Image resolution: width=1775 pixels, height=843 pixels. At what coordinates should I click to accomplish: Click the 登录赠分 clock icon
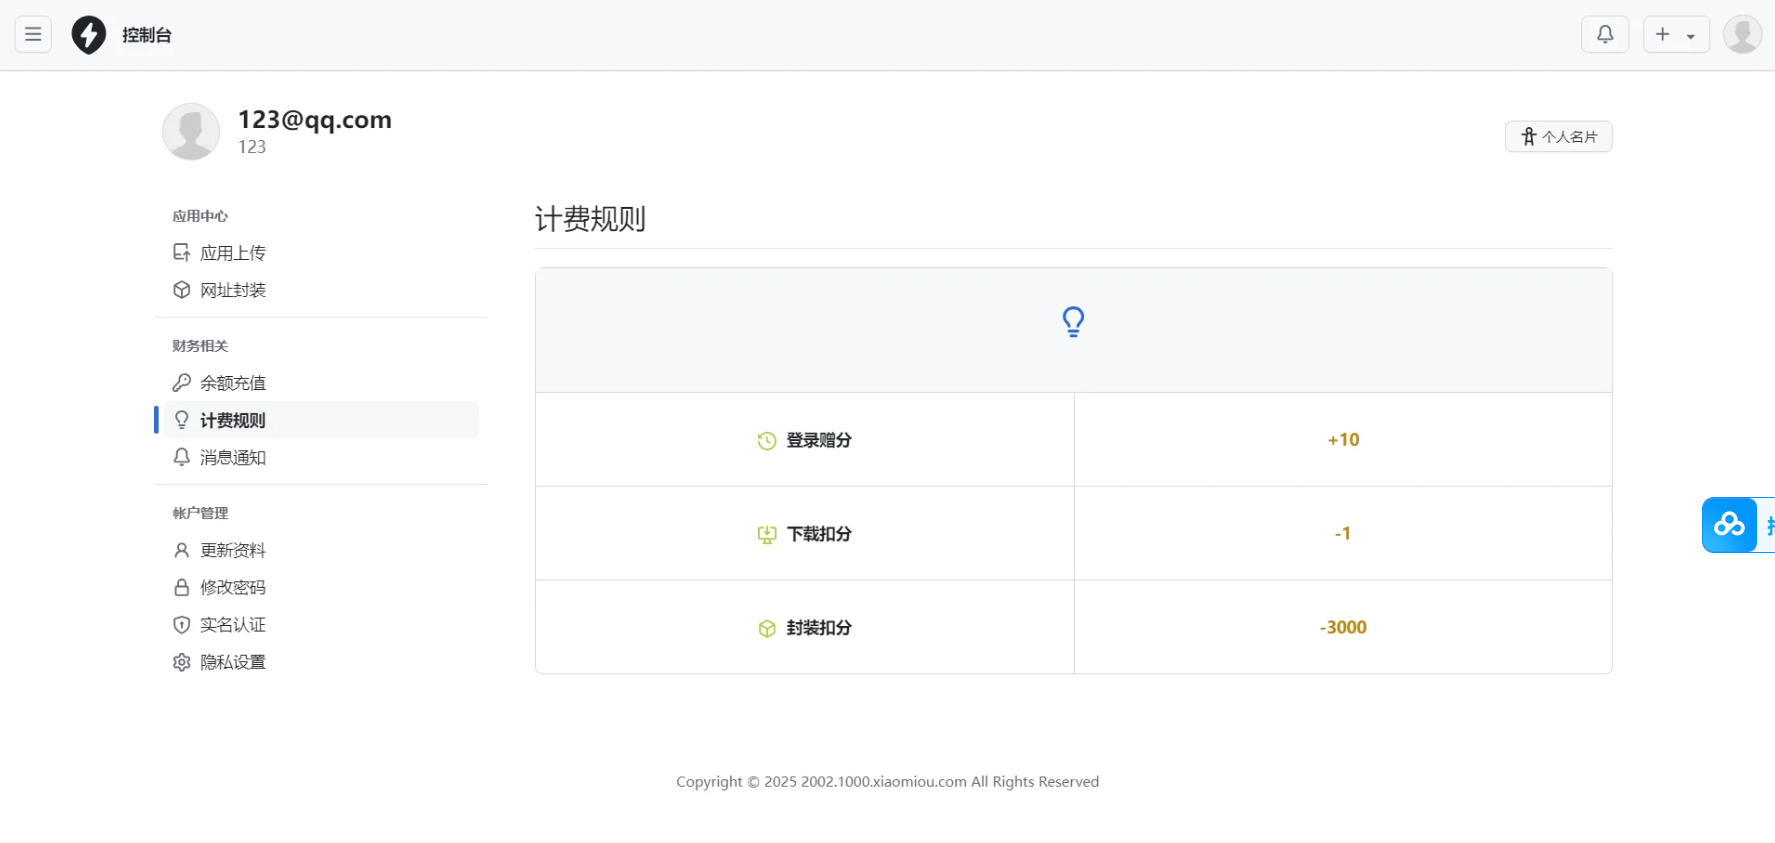point(767,441)
